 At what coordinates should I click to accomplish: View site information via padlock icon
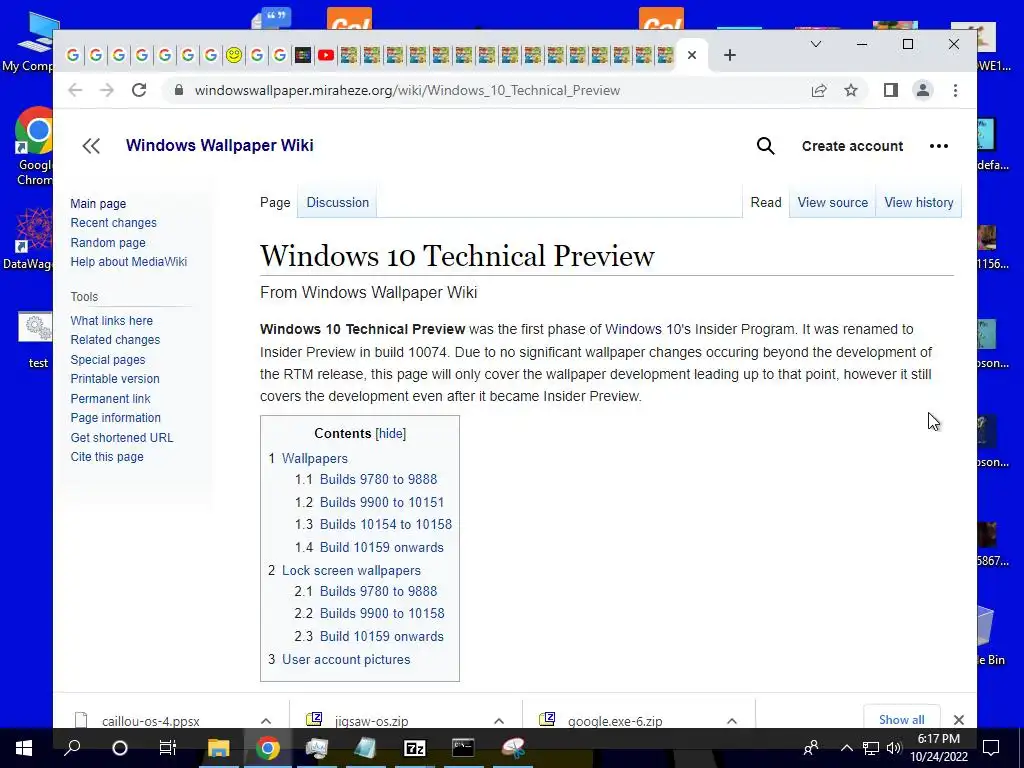(178, 90)
